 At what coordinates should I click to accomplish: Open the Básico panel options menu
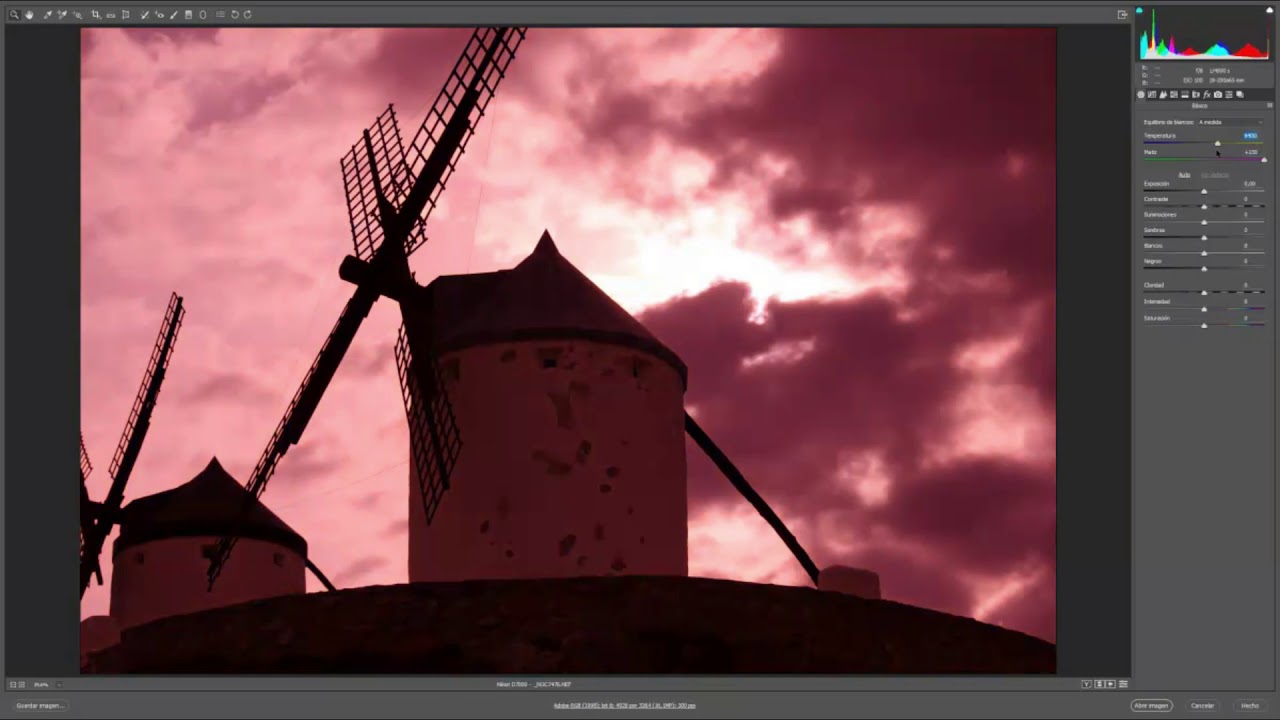coord(1270,105)
